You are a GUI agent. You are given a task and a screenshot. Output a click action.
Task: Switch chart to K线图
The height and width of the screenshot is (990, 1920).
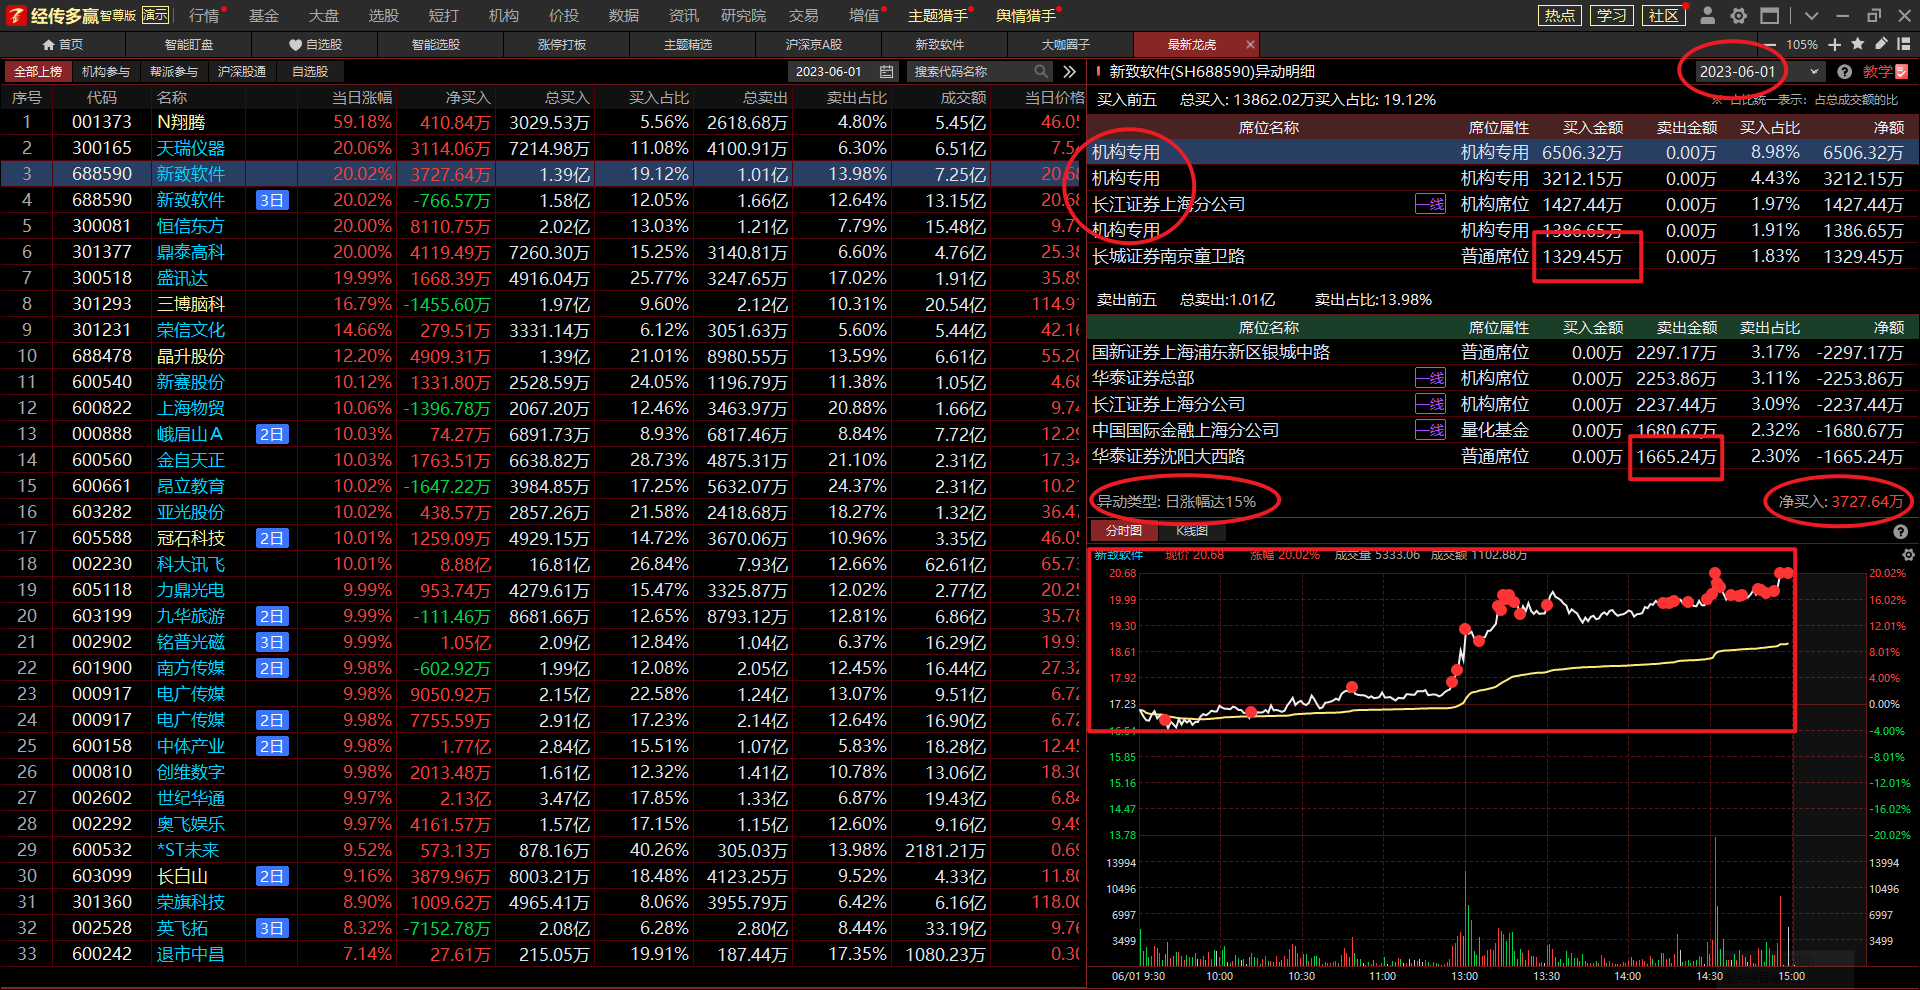[1192, 531]
